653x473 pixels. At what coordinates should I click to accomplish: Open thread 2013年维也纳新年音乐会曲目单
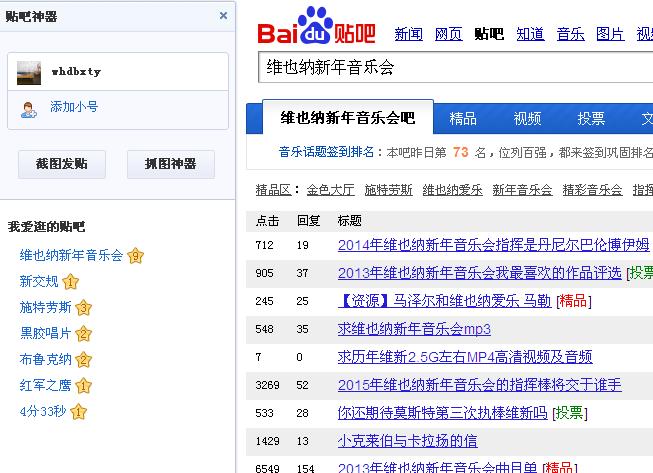(437, 468)
